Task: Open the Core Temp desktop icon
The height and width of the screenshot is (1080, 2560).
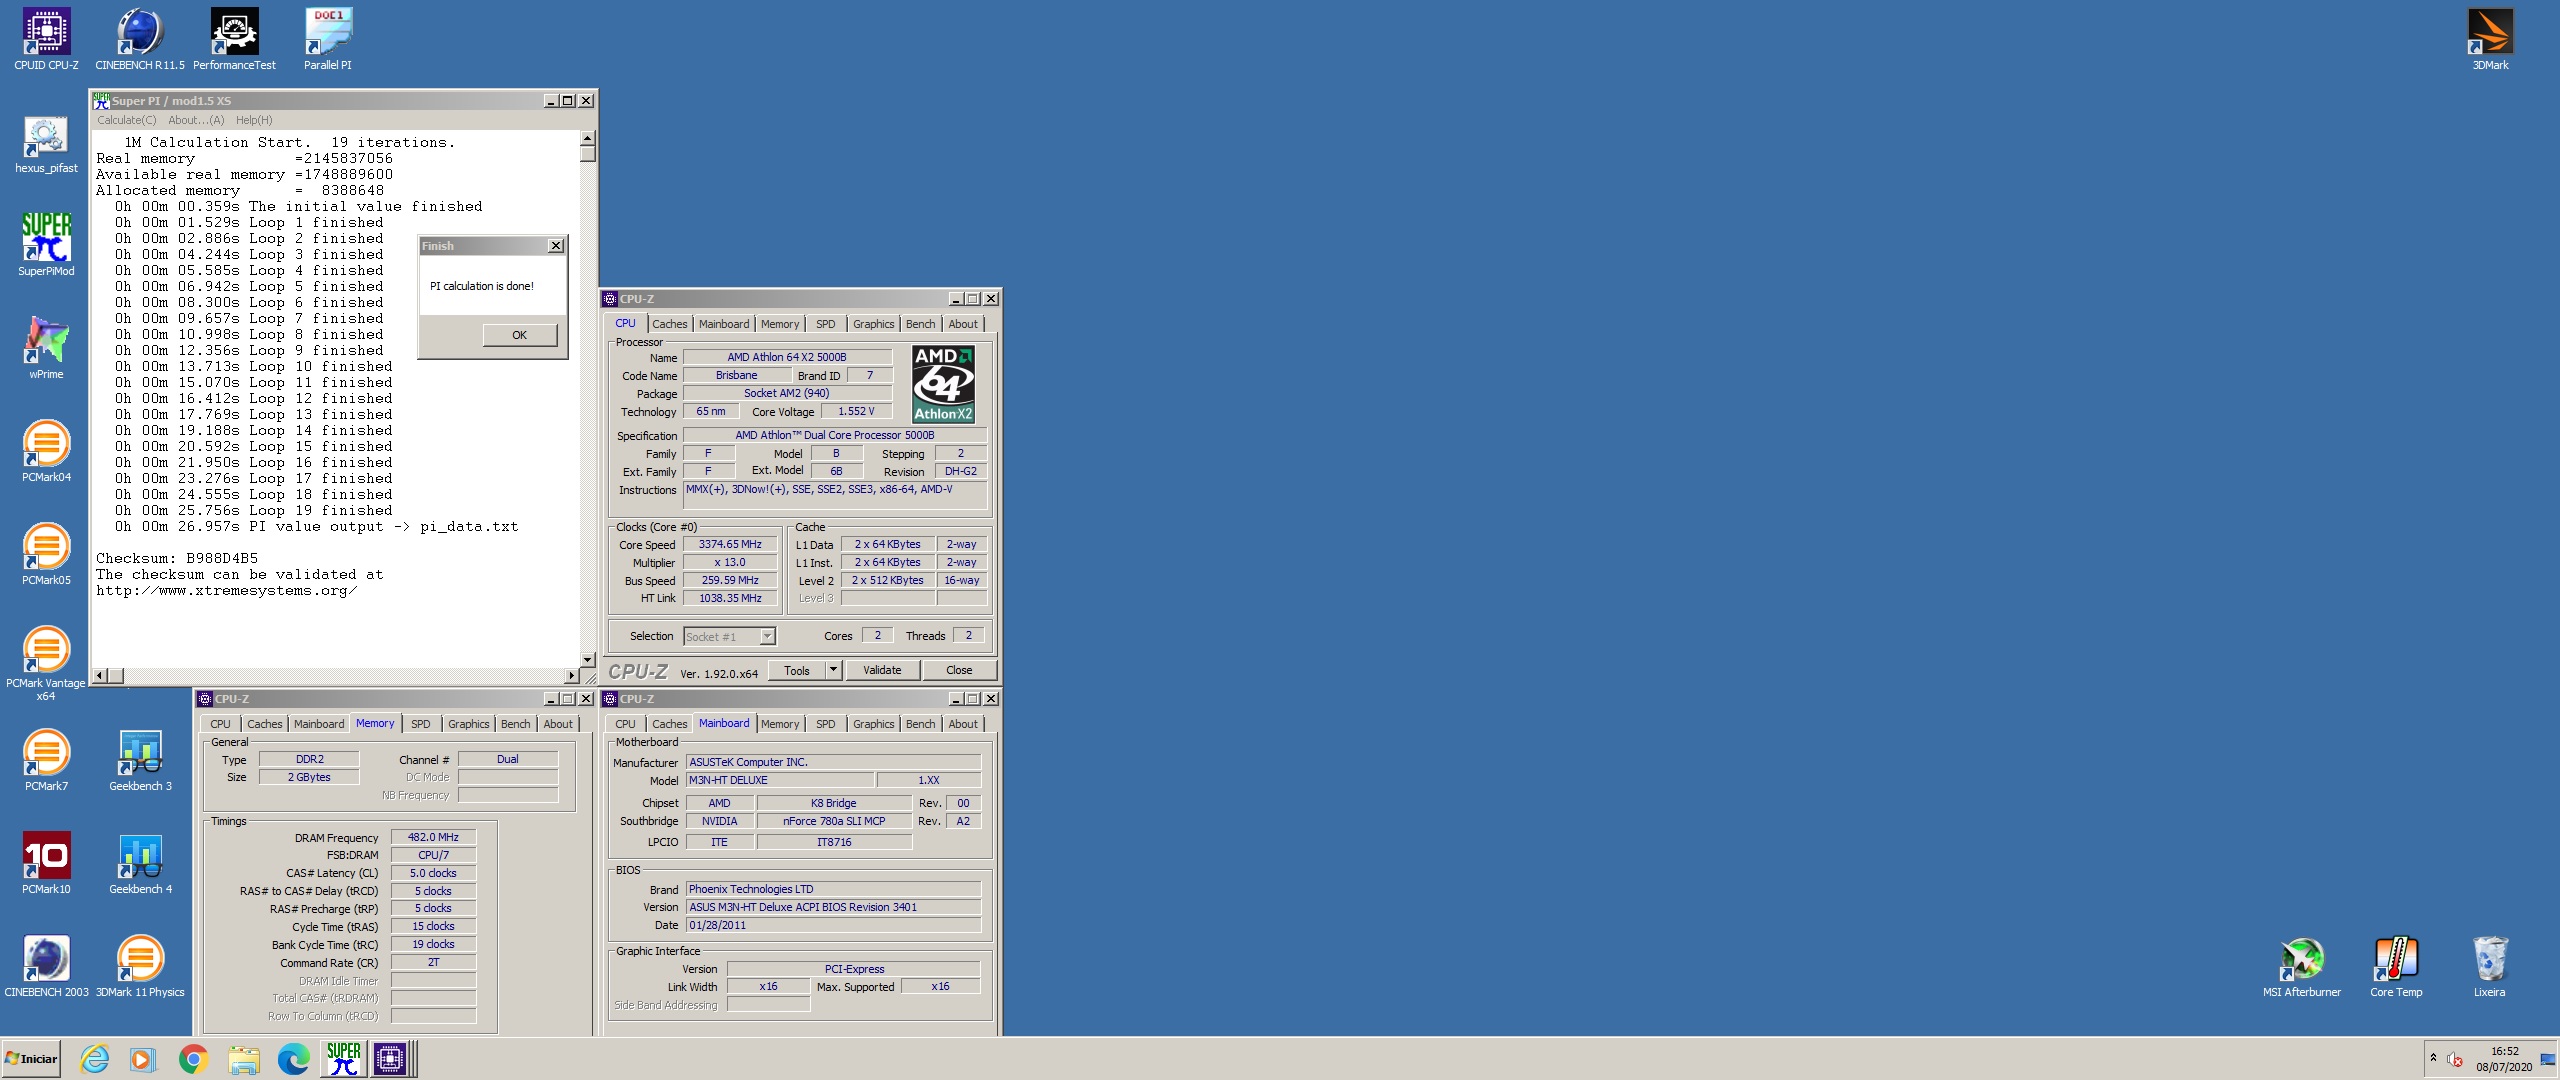Action: 2396,966
